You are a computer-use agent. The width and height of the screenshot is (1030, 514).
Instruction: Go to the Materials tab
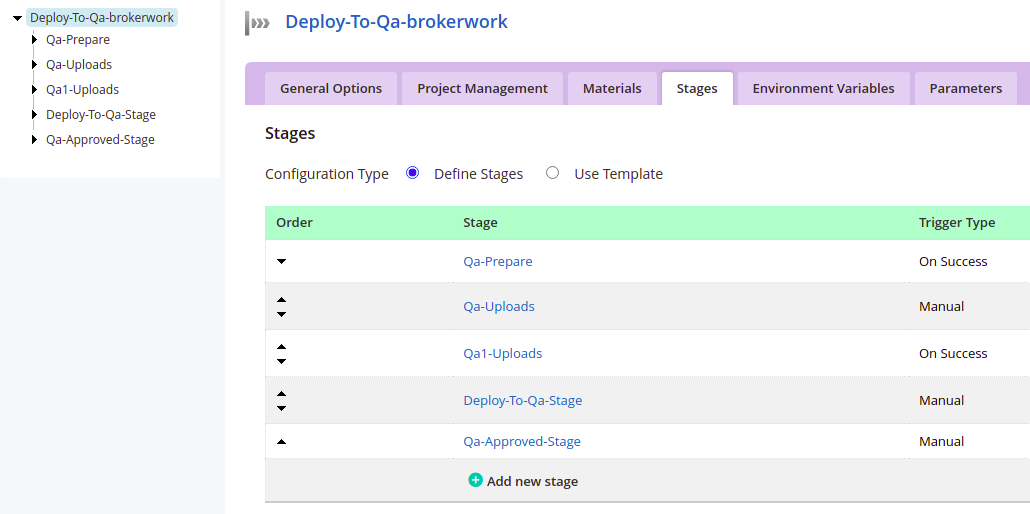coord(612,88)
